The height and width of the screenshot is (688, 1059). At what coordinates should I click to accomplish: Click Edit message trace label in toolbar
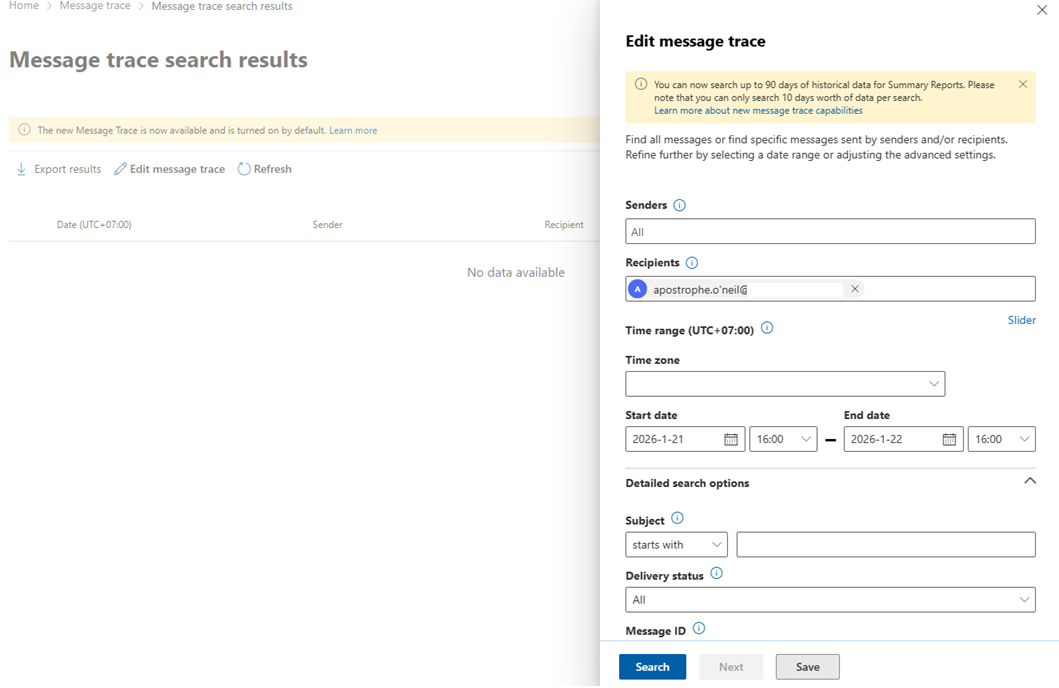coord(177,169)
